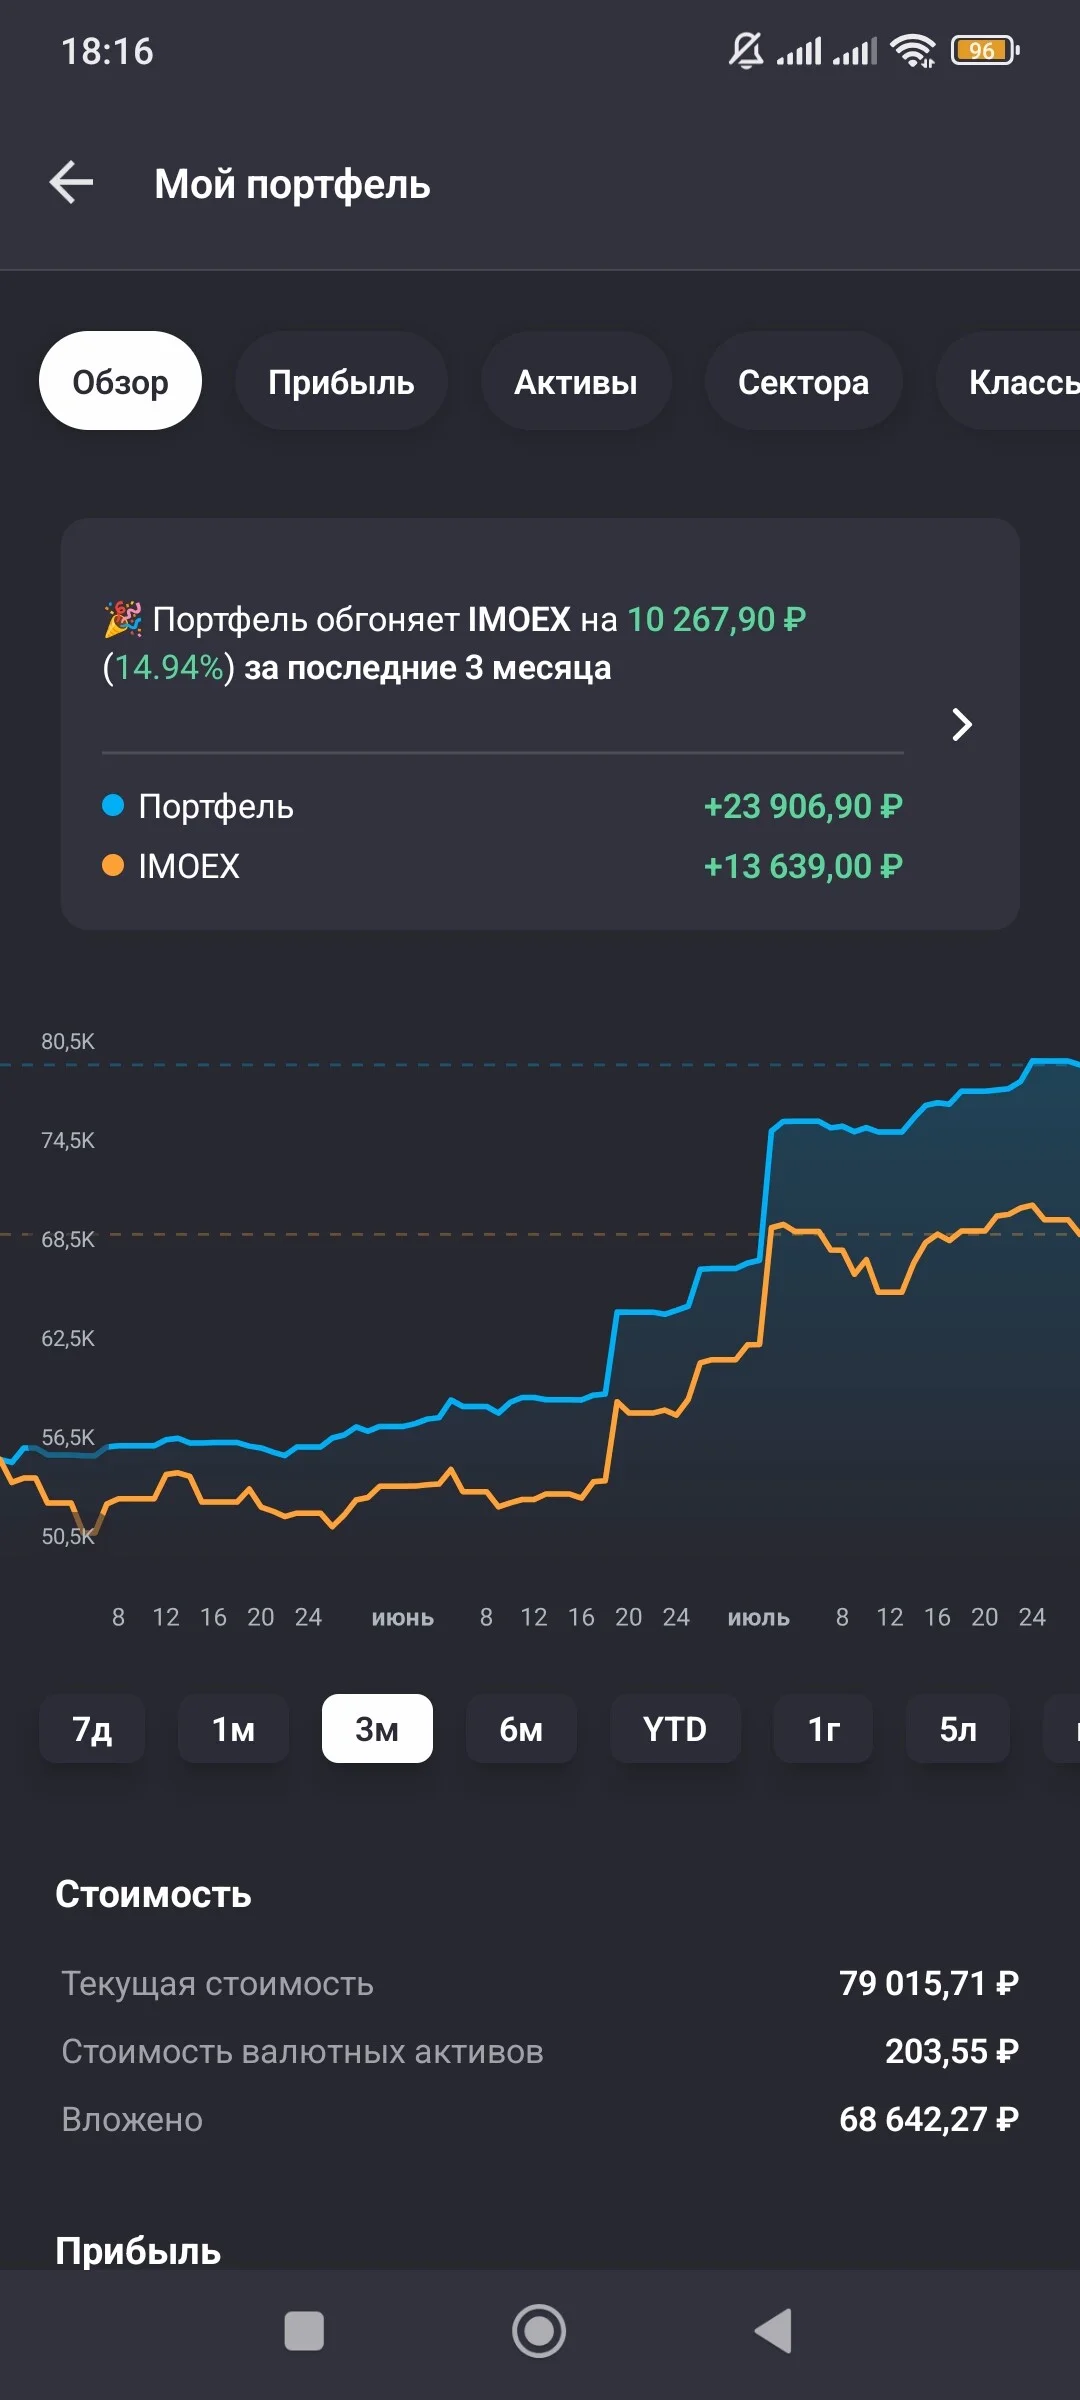The image size is (1080, 2400).
Task: Tap the muted notification bell icon
Action: [746, 50]
